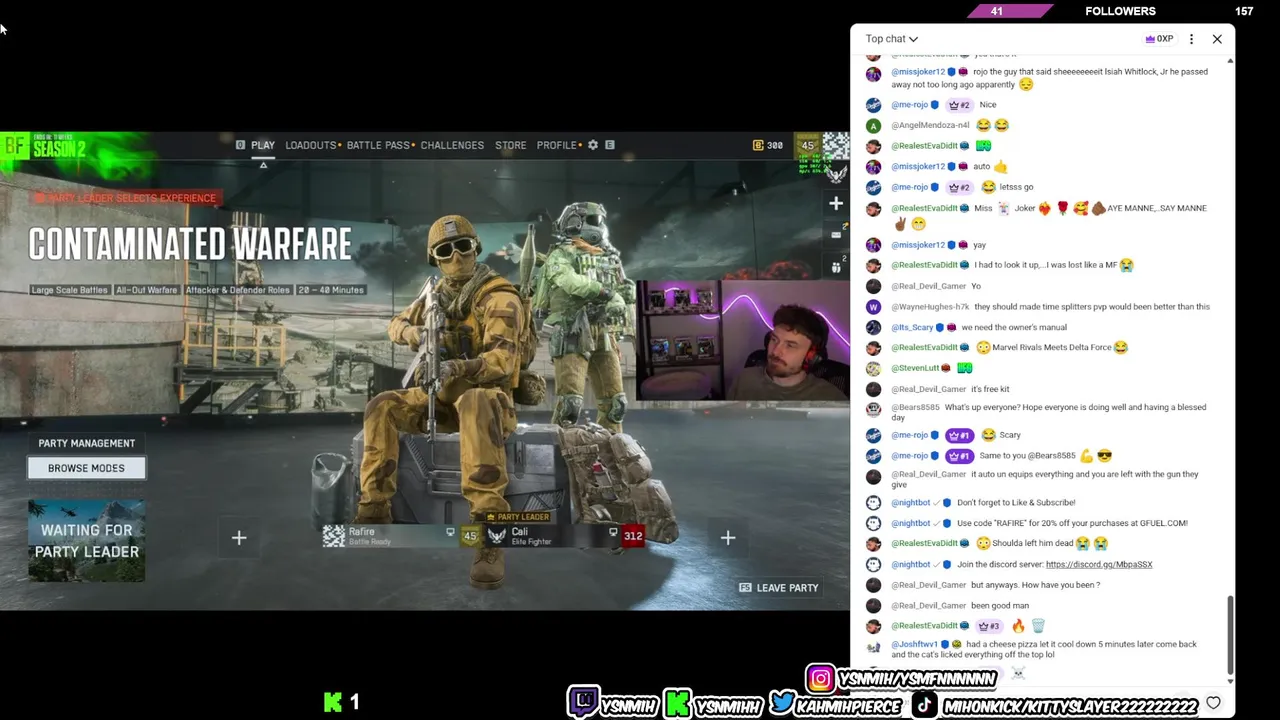Screen dimensions: 1280x720
Task: Click Cali's 312 level badge
Action: tap(633, 536)
